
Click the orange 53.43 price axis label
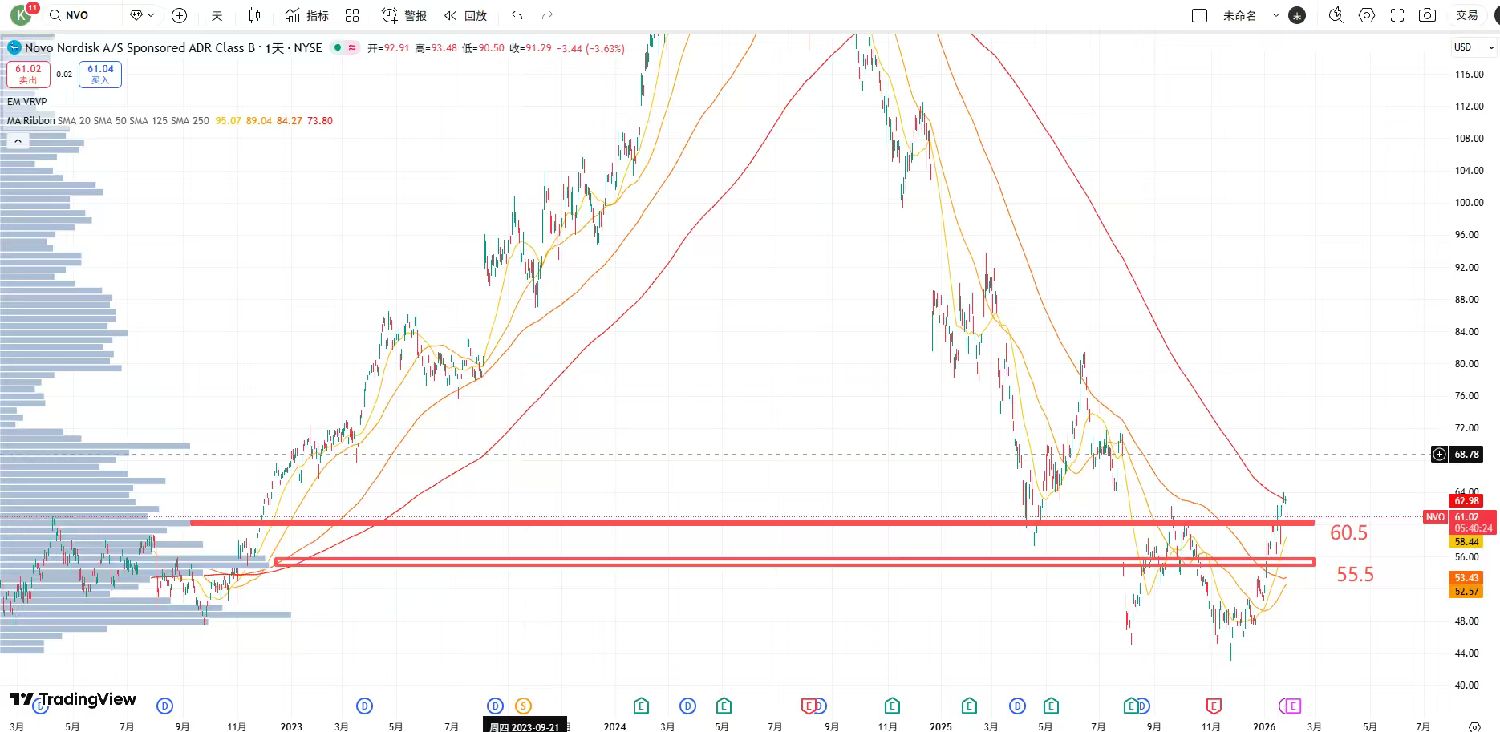coord(1467,578)
